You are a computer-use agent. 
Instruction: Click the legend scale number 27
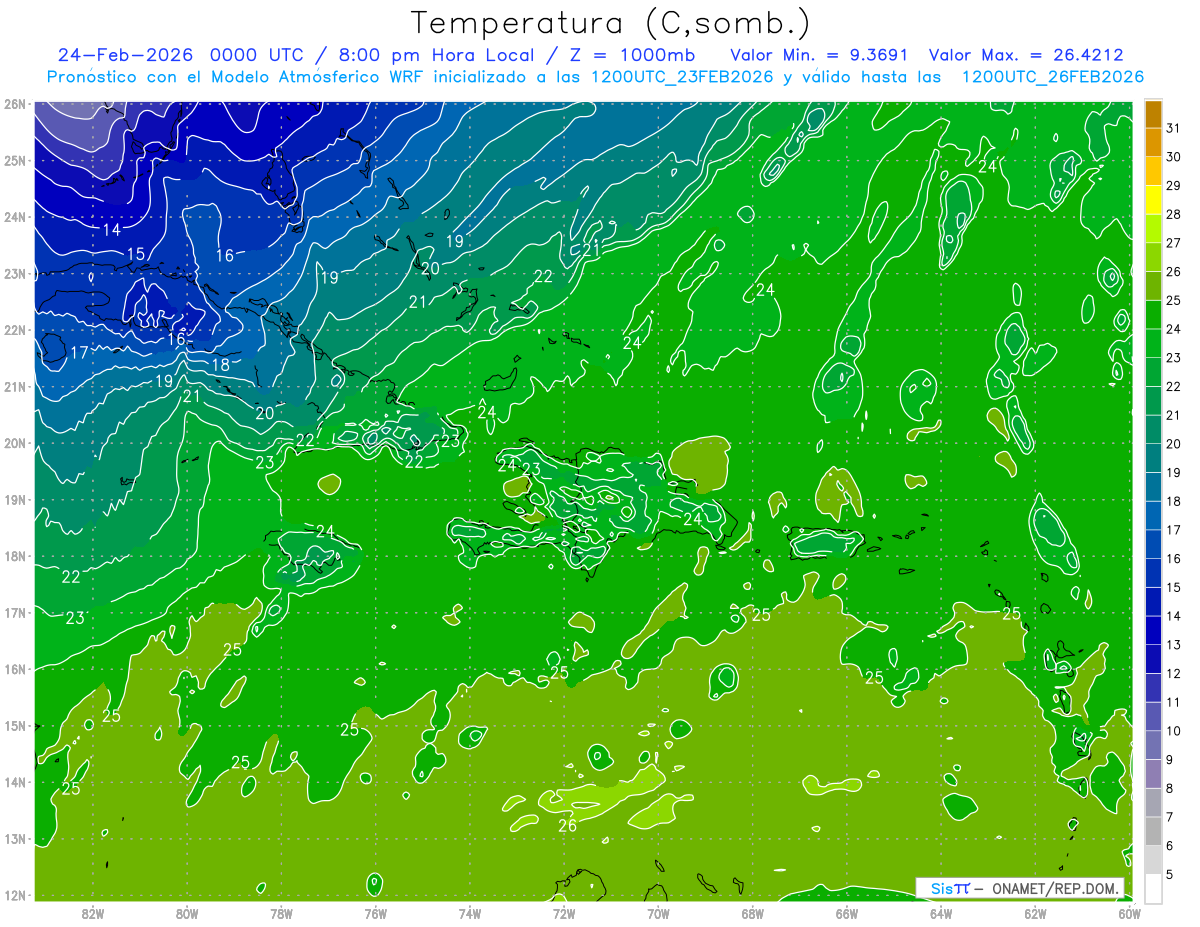coord(1174,243)
